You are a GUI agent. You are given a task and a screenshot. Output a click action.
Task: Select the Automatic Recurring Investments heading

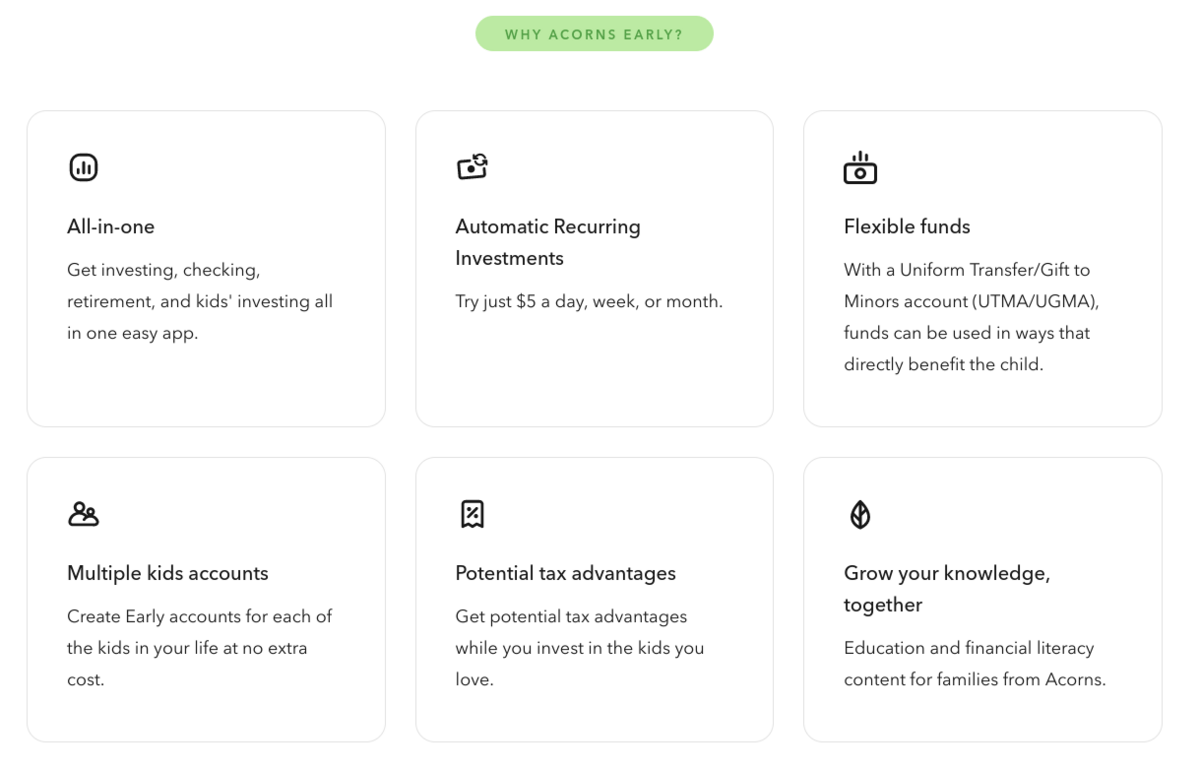[548, 242]
